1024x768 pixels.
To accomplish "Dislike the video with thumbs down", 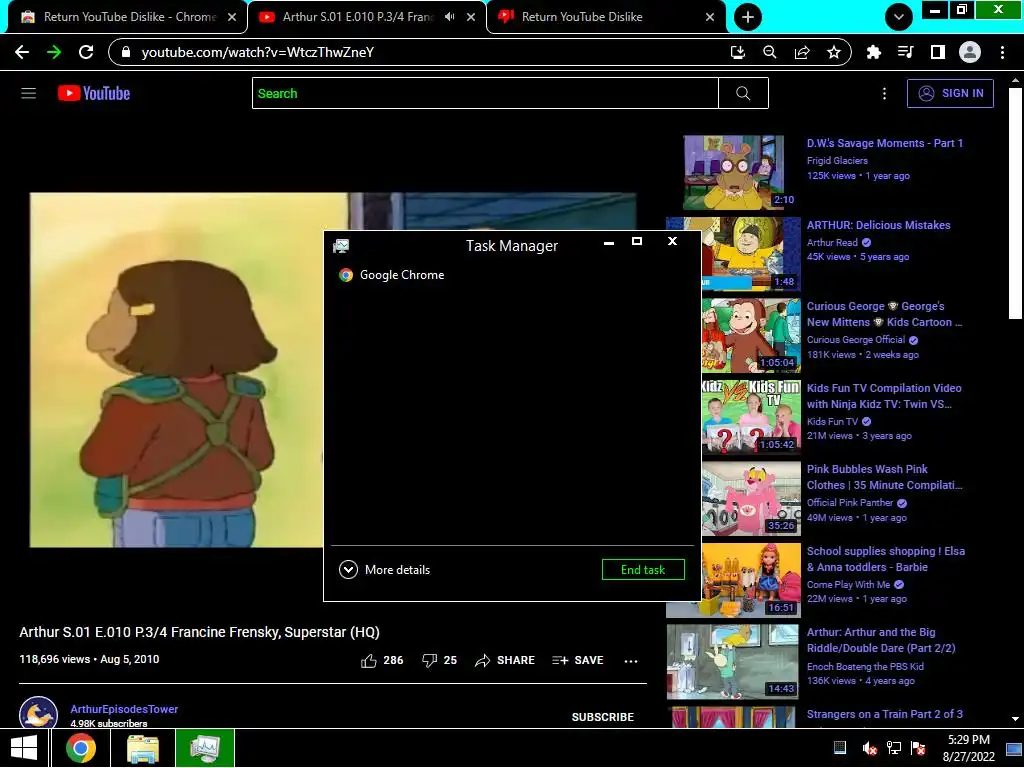I will [x=429, y=660].
